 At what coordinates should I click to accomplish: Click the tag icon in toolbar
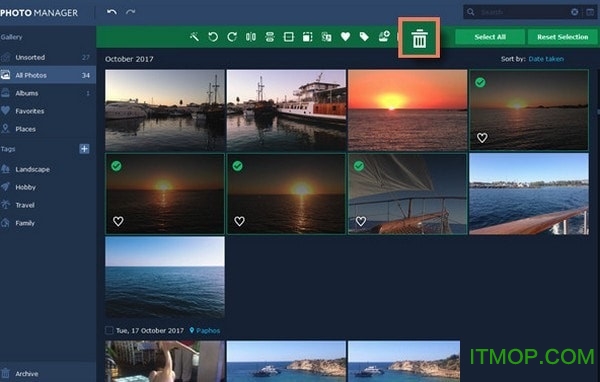364,37
